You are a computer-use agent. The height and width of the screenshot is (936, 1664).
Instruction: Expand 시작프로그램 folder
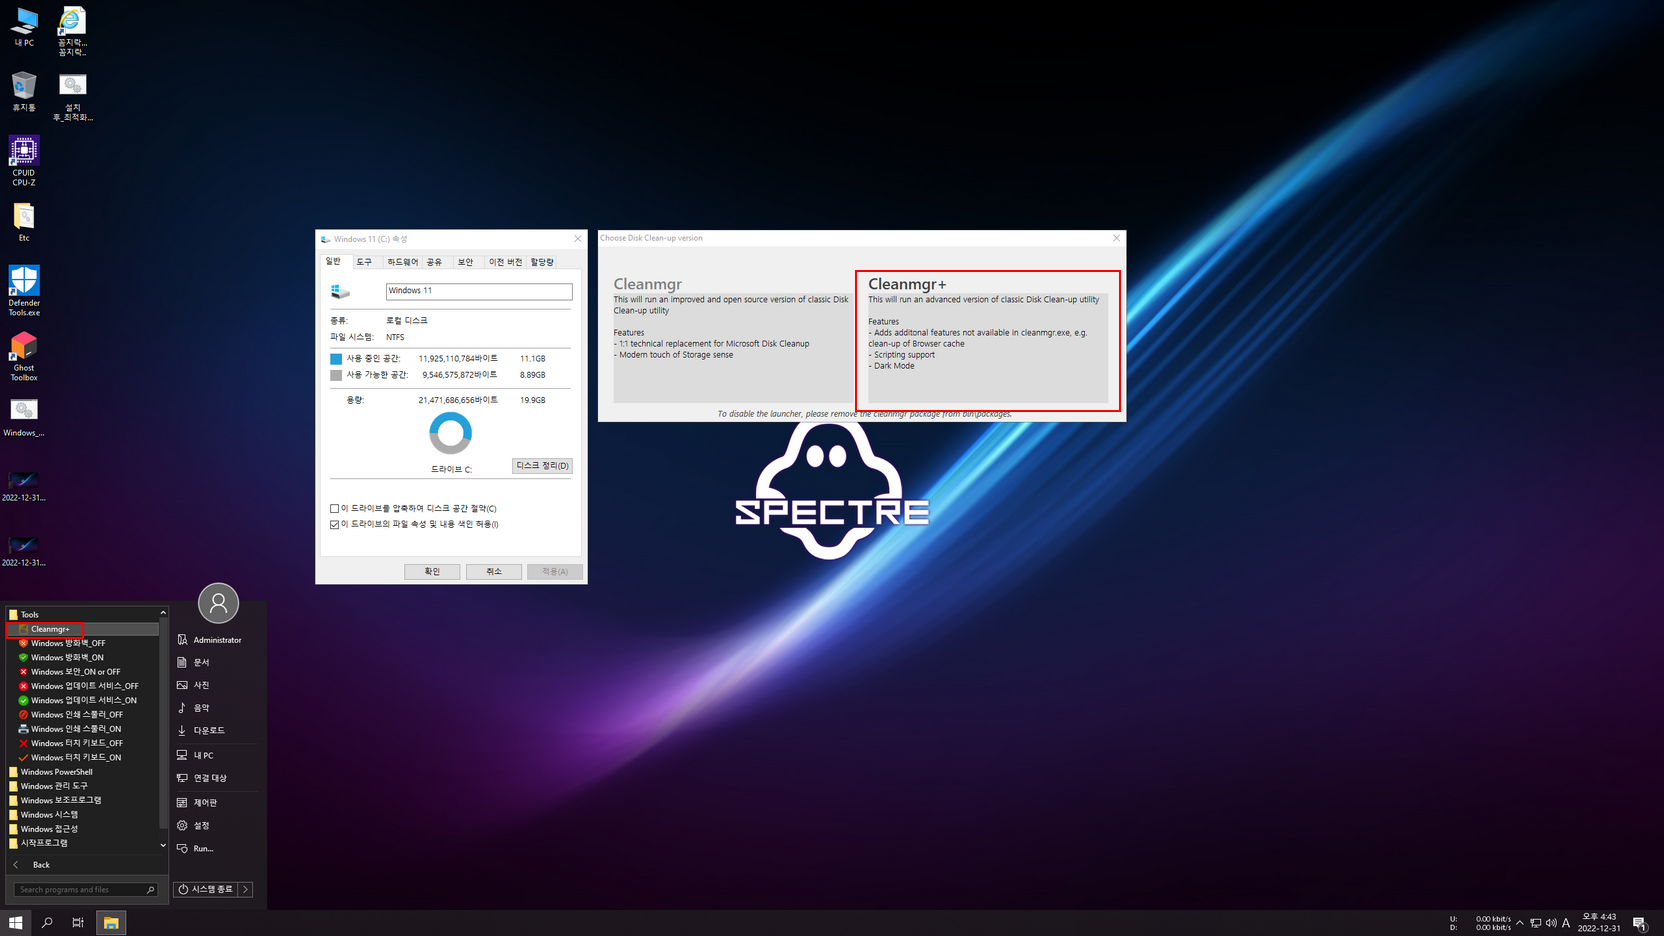[x=44, y=843]
